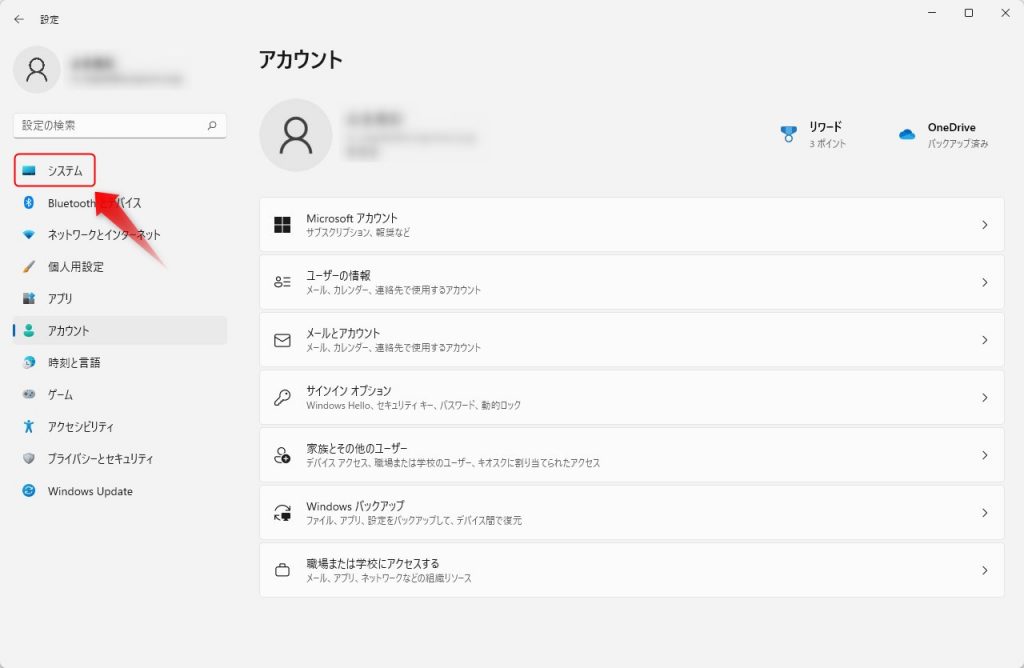Screen dimensions: 1024x668
Task: Click the large profile avatar in main pane
Action: 296,135
